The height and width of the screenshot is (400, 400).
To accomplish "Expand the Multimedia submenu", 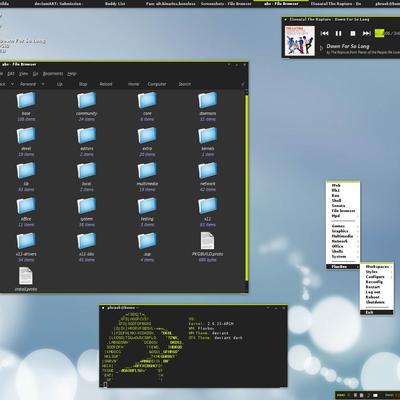I will pyautogui.click(x=343, y=236).
